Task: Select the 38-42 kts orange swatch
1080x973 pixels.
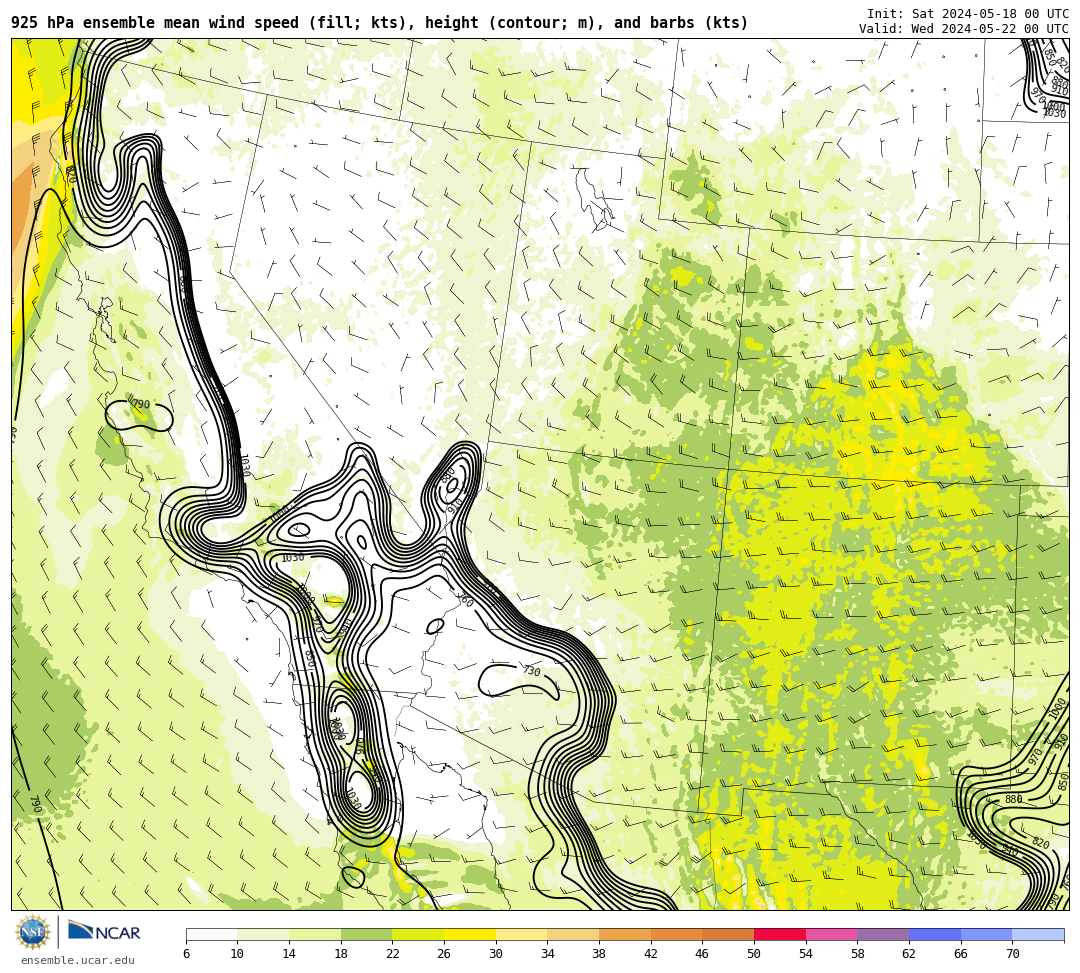Action: 625,934
